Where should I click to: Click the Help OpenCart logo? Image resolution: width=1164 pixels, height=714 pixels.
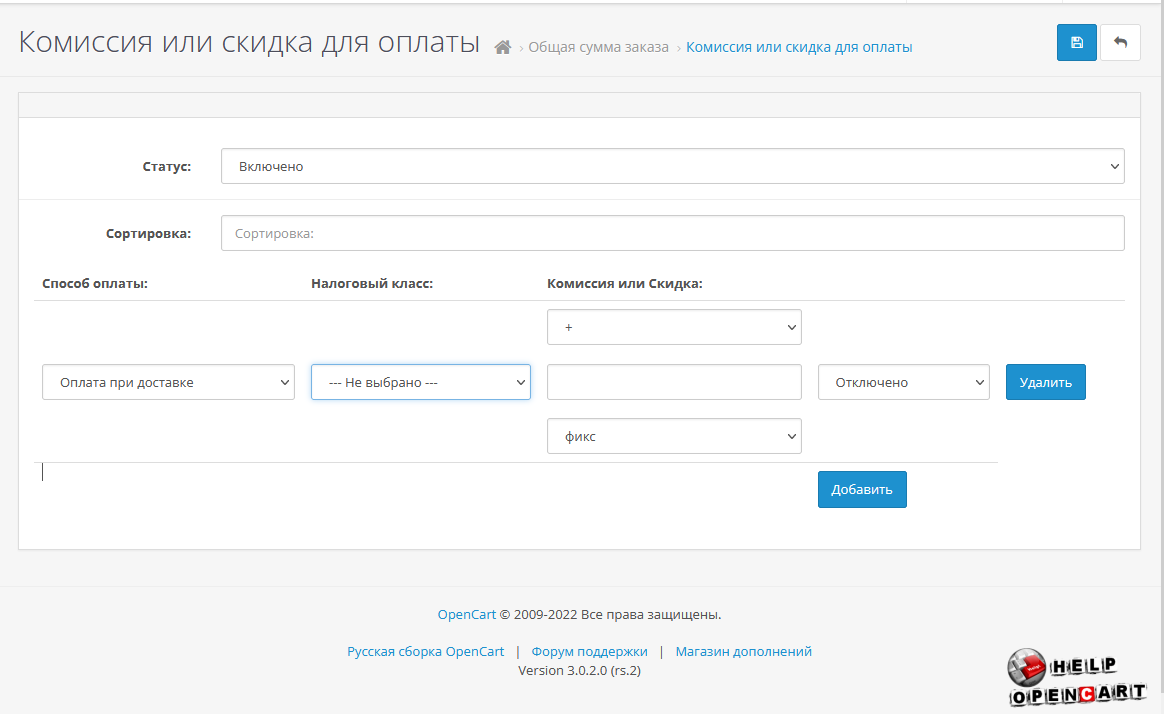pyautogui.click(x=1076, y=679)
